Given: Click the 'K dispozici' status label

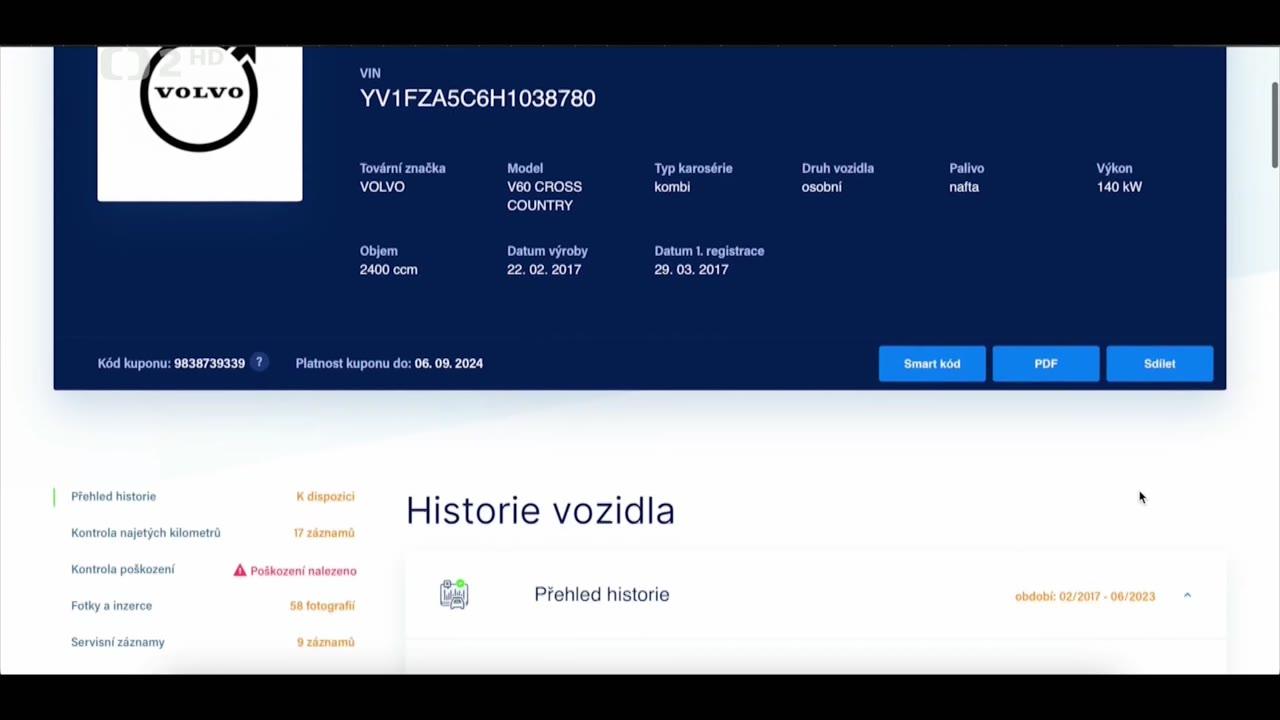Looking at the screenshot, I should click(x=325, y=496).
